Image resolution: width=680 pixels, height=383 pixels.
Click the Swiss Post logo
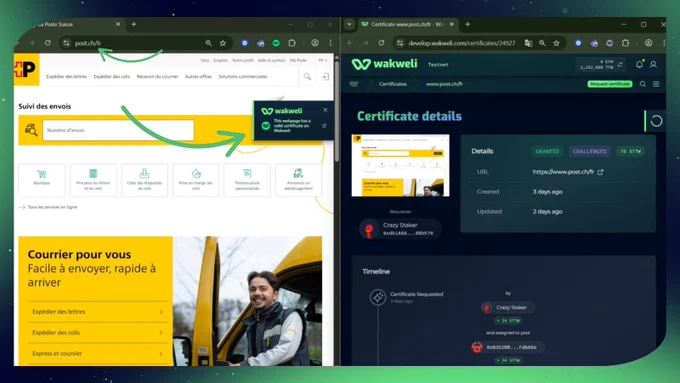26,69
